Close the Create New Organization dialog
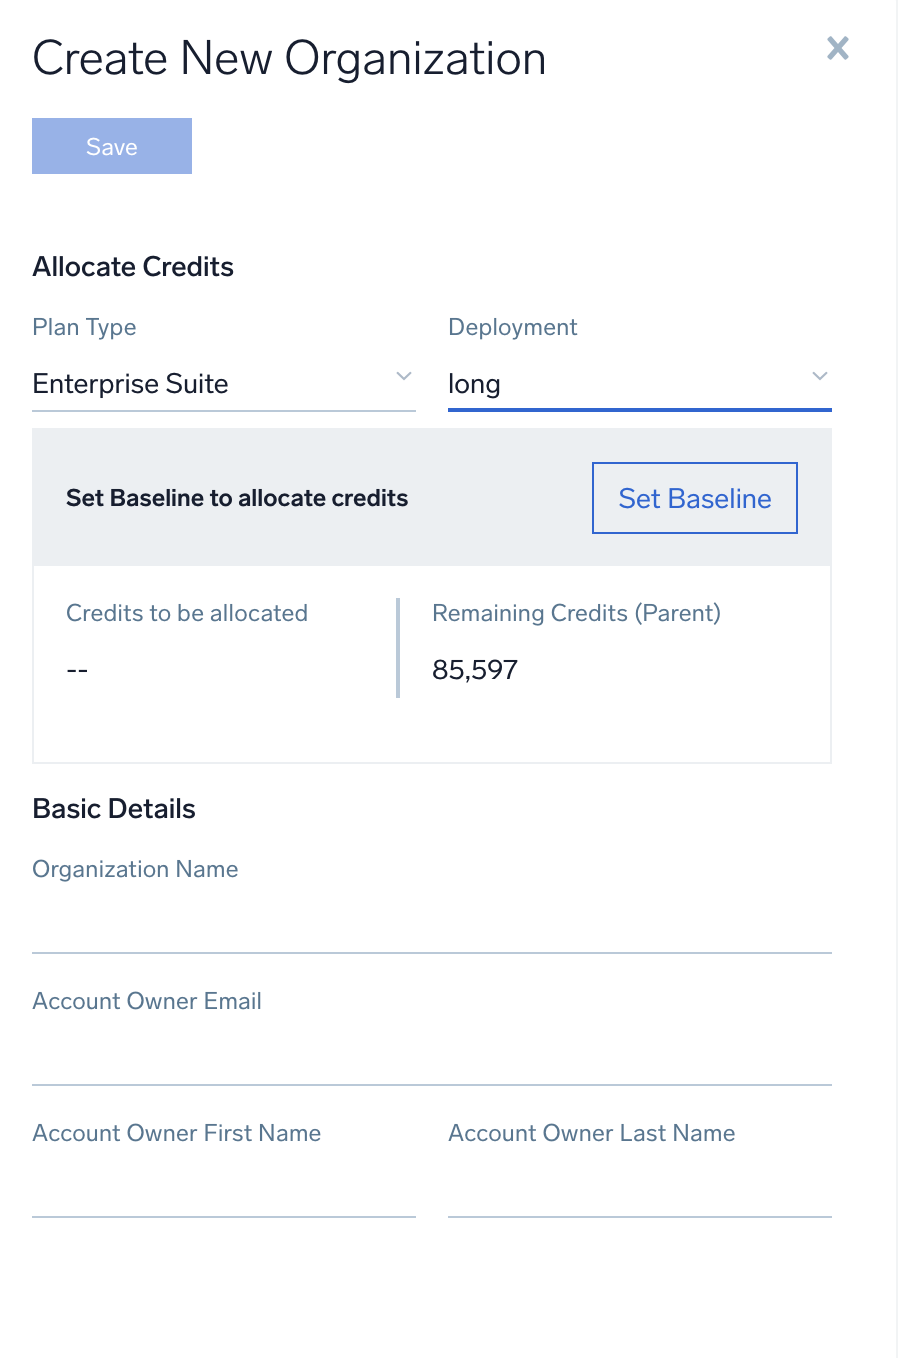Screen dimensions: 898x1358 pos(838,48)
